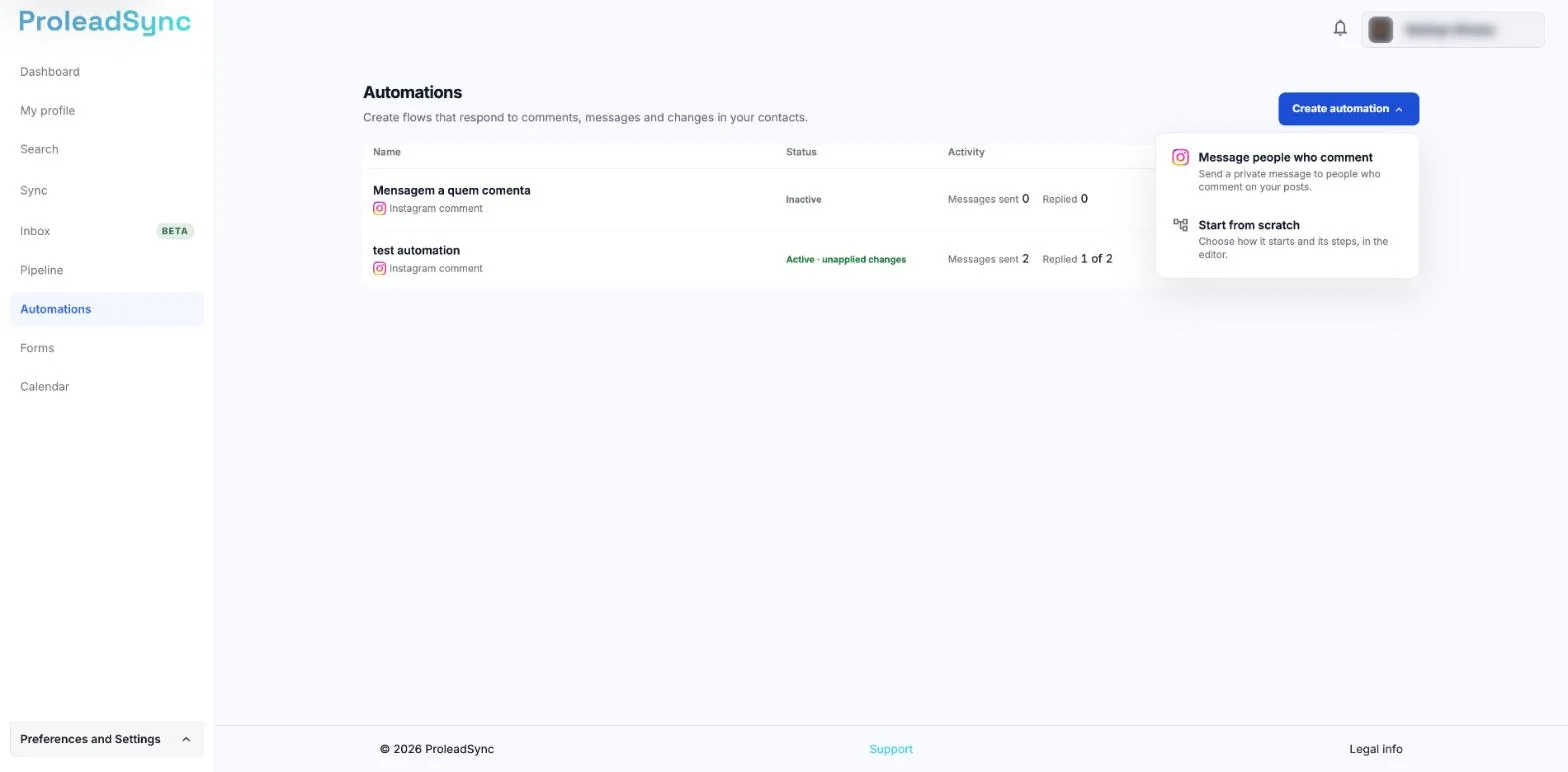Open the notifications bell
Screen dimensions: 1568x772
coord(1340,28)
